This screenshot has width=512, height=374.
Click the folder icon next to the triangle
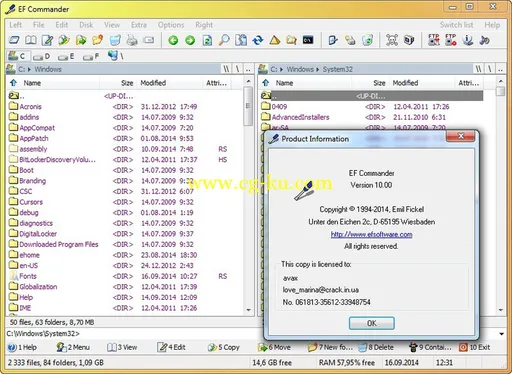click(291, 40)
